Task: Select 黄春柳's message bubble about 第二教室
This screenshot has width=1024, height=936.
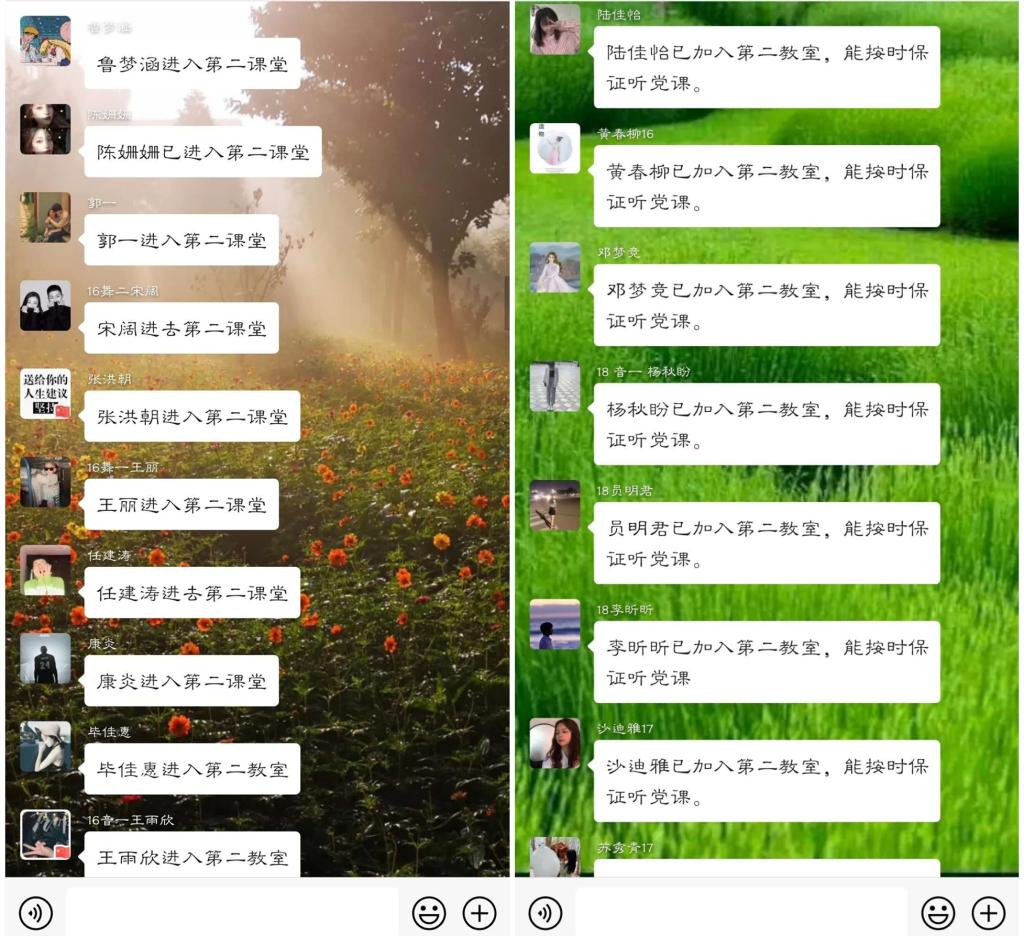Action: tap(767, 186)
